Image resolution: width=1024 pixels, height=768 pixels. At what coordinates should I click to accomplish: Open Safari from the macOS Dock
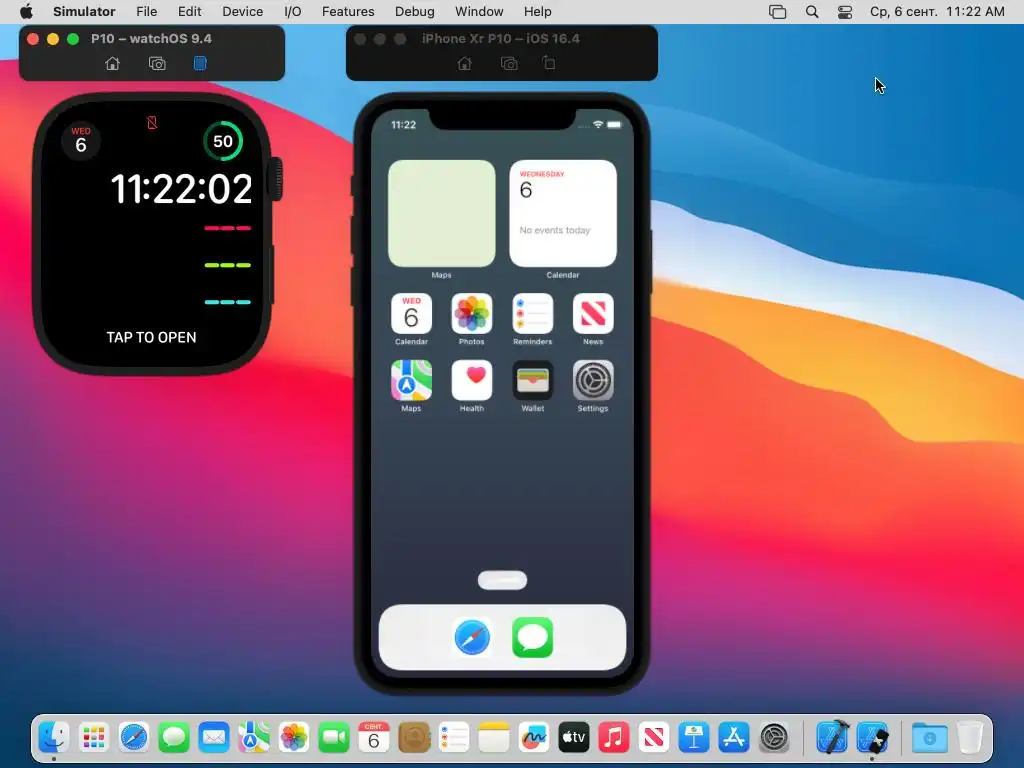(134, 738)
